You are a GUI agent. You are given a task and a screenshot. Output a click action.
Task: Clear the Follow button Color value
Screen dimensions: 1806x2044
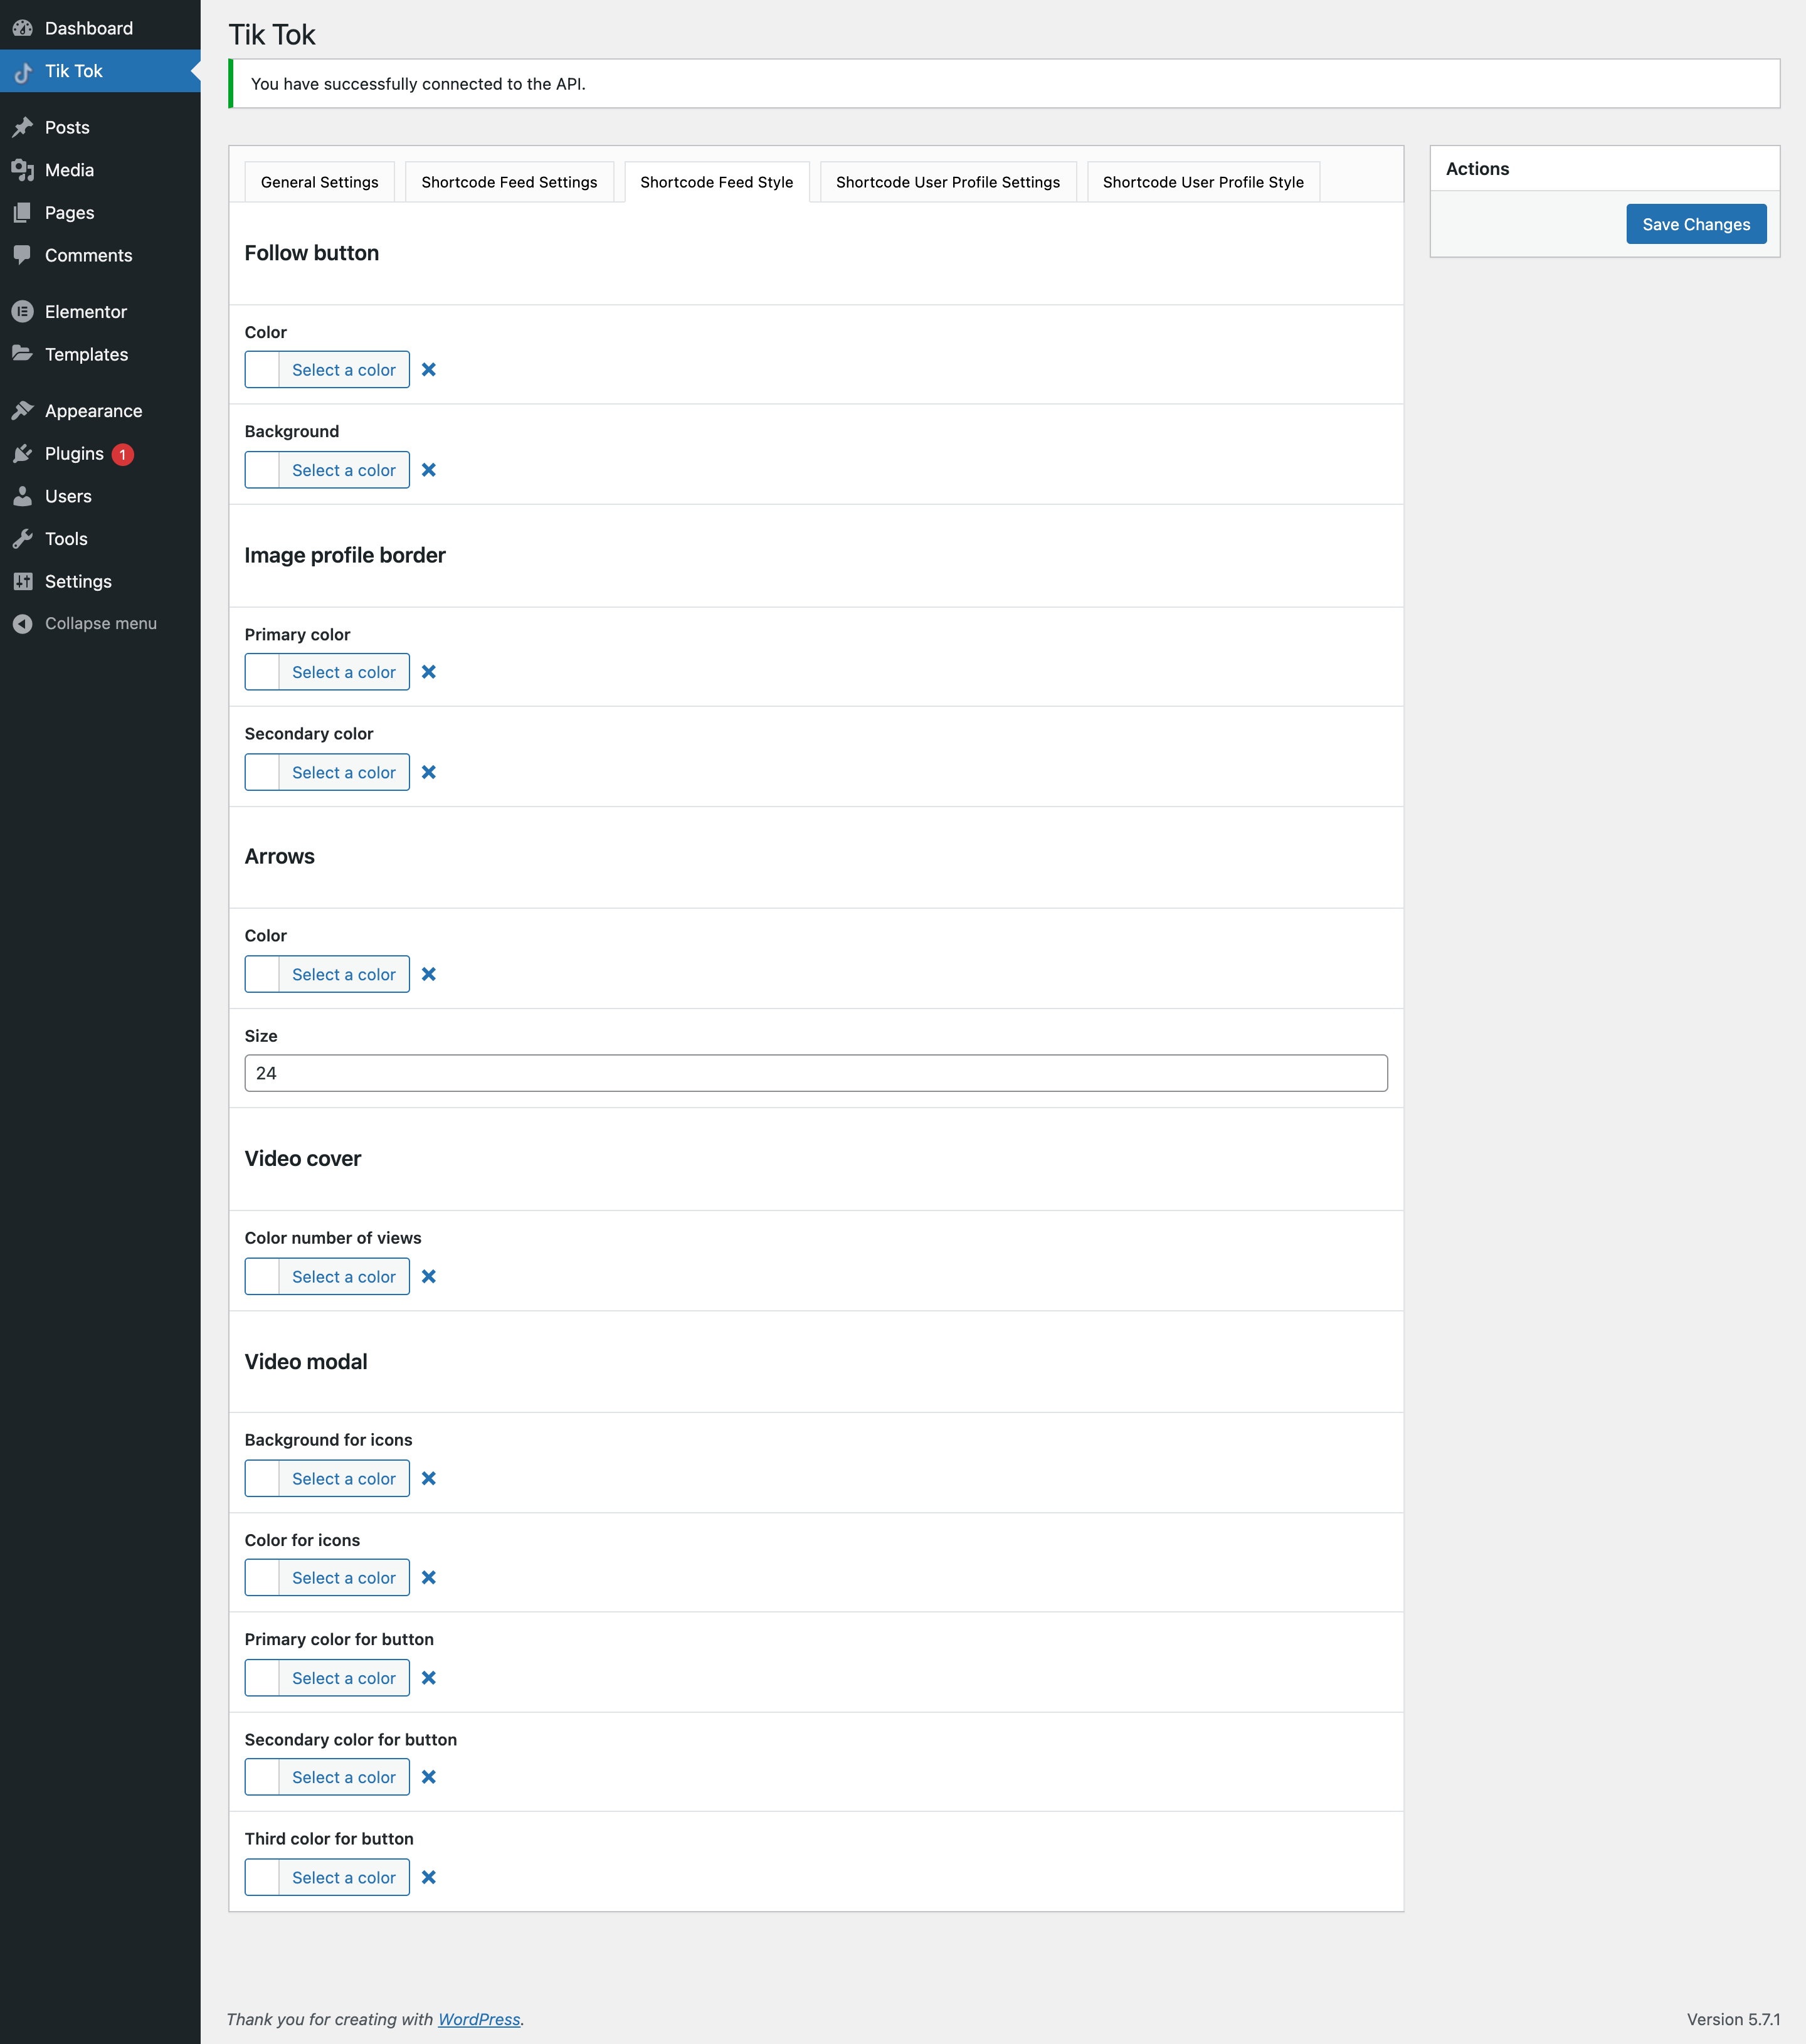429,370
